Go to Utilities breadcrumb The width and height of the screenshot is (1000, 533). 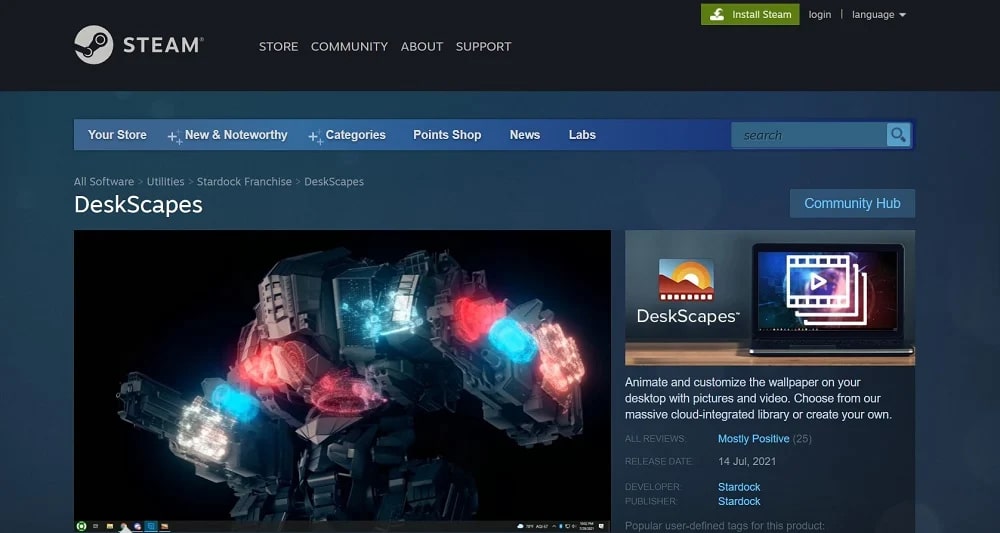(165, 182)
